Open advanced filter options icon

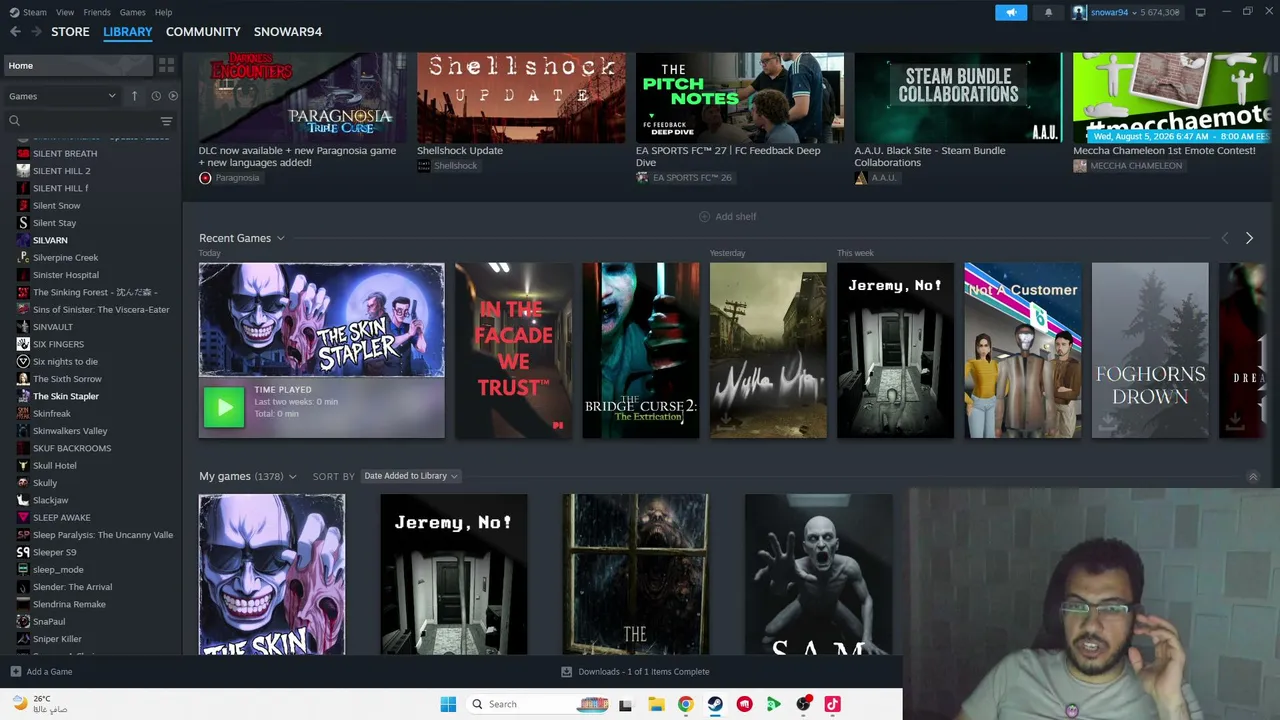pyautogui.click(x=166, y=121)
